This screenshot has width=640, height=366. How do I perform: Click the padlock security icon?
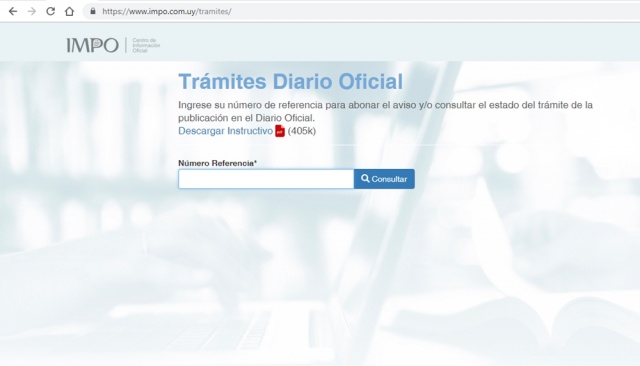[93, 11]
